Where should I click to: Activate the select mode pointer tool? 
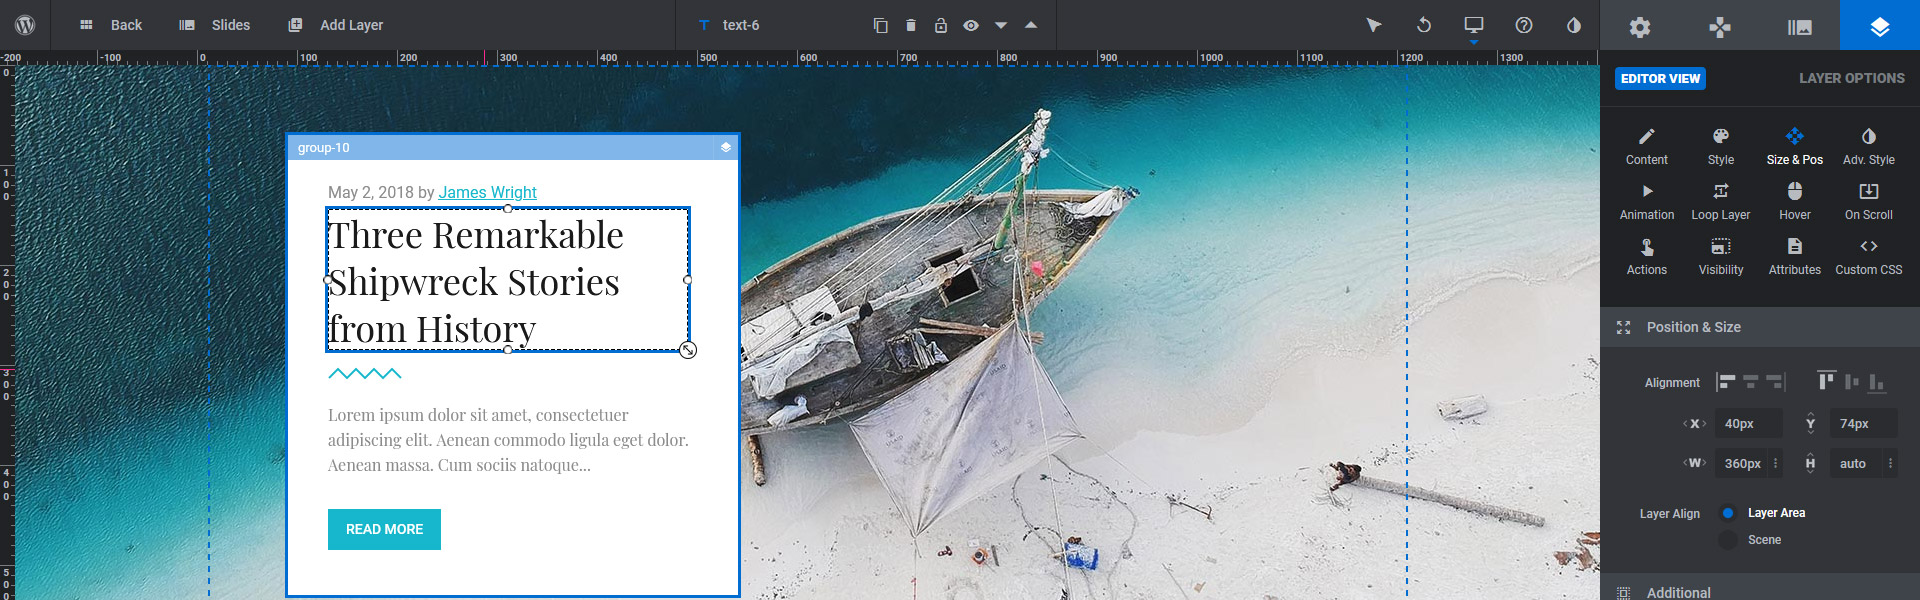click(1374, 25)
